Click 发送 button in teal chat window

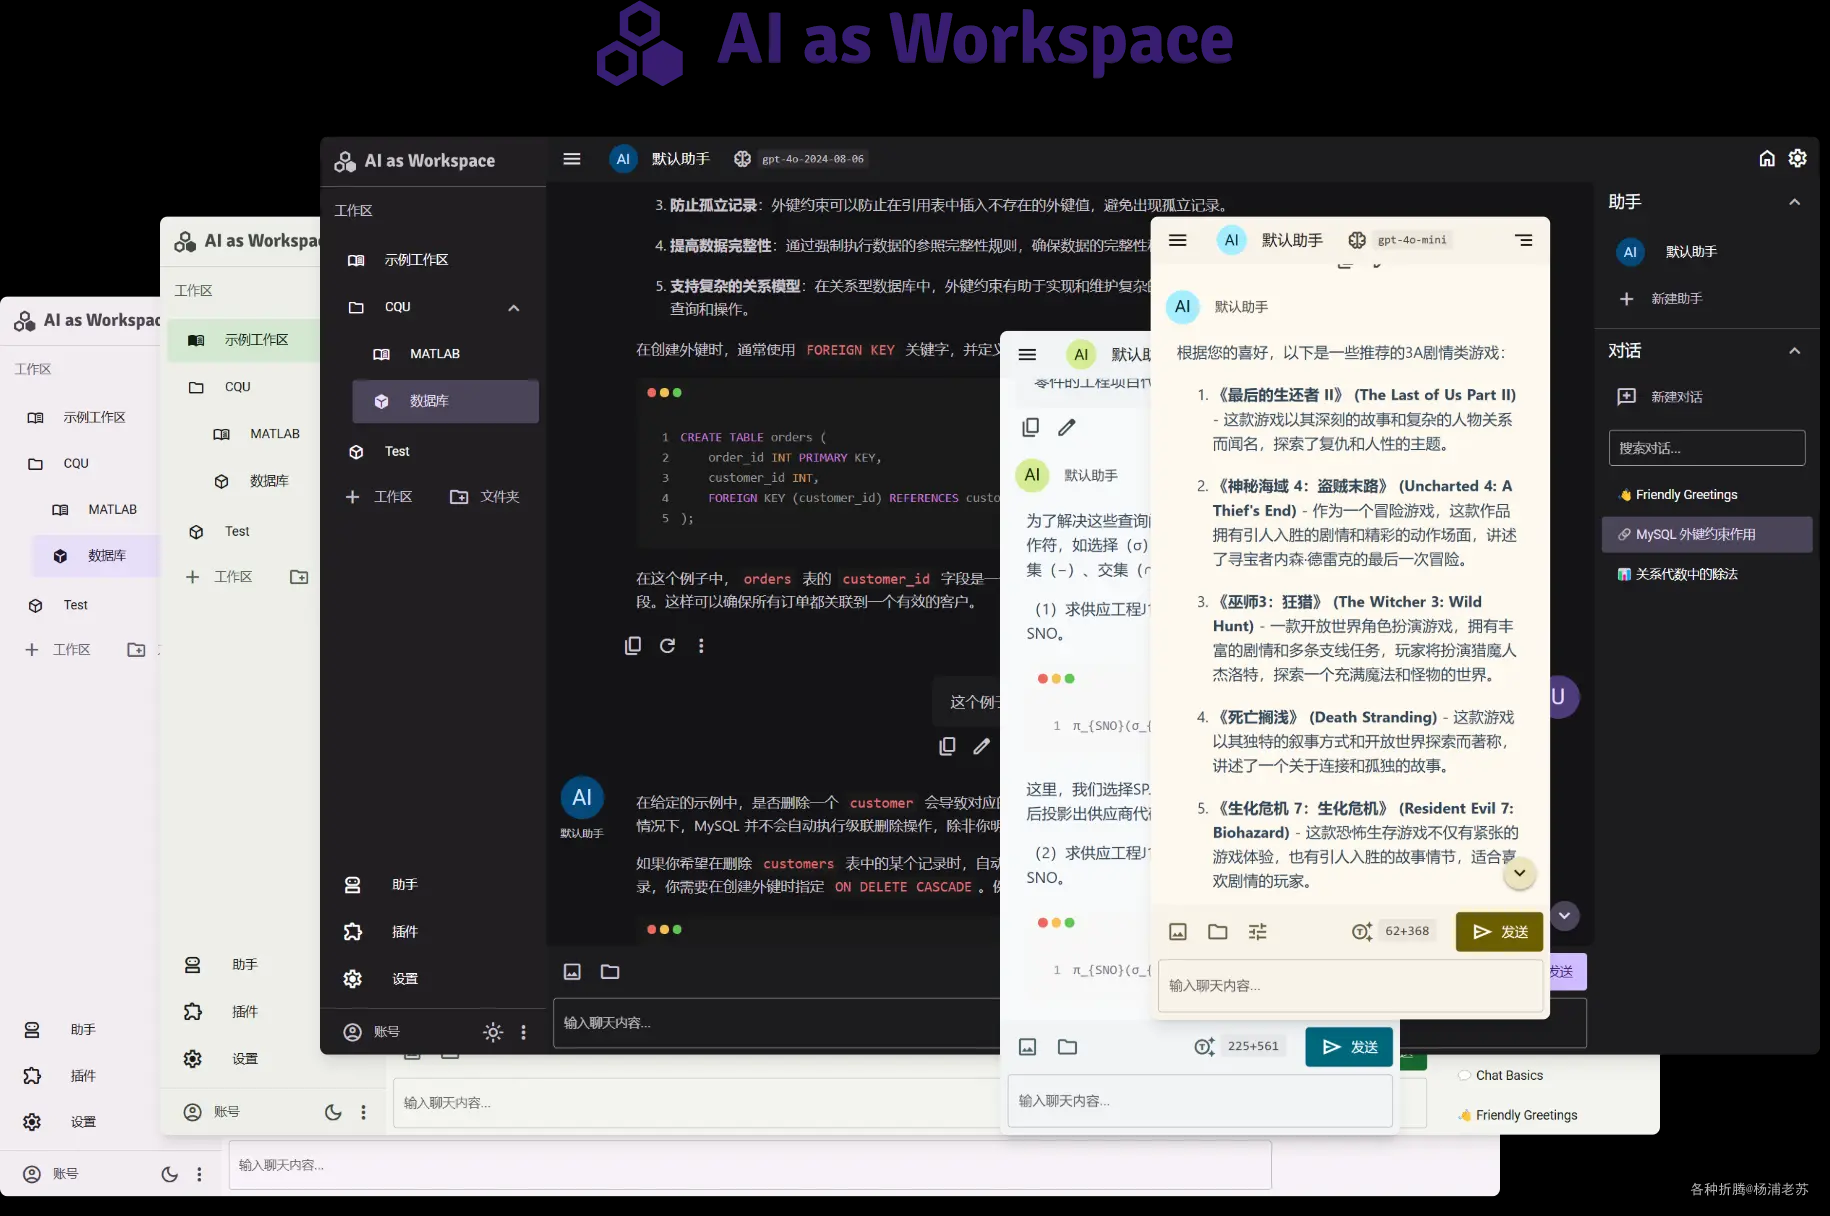(1349, 1046)
